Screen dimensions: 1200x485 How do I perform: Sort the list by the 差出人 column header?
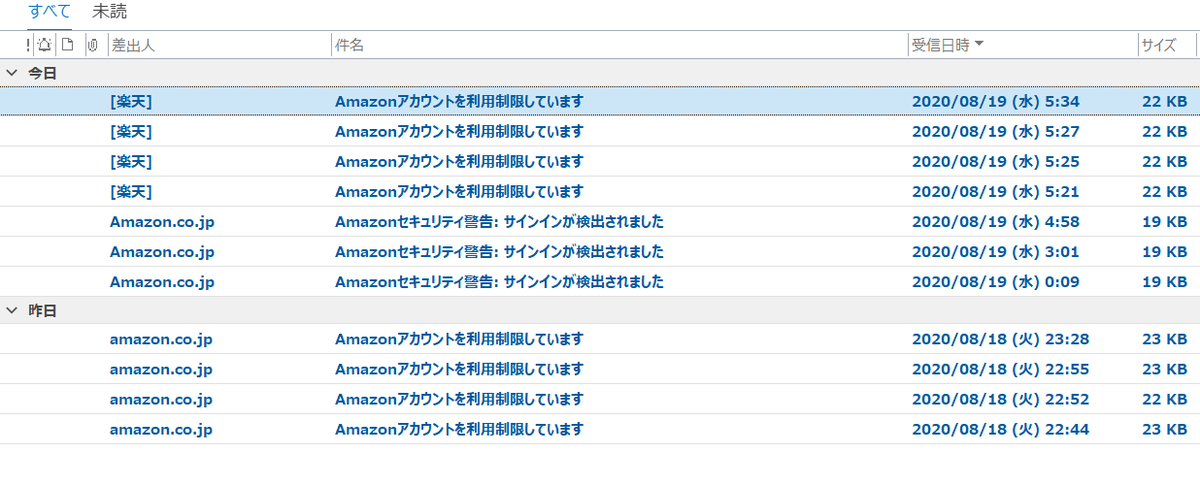coord(133,45)
